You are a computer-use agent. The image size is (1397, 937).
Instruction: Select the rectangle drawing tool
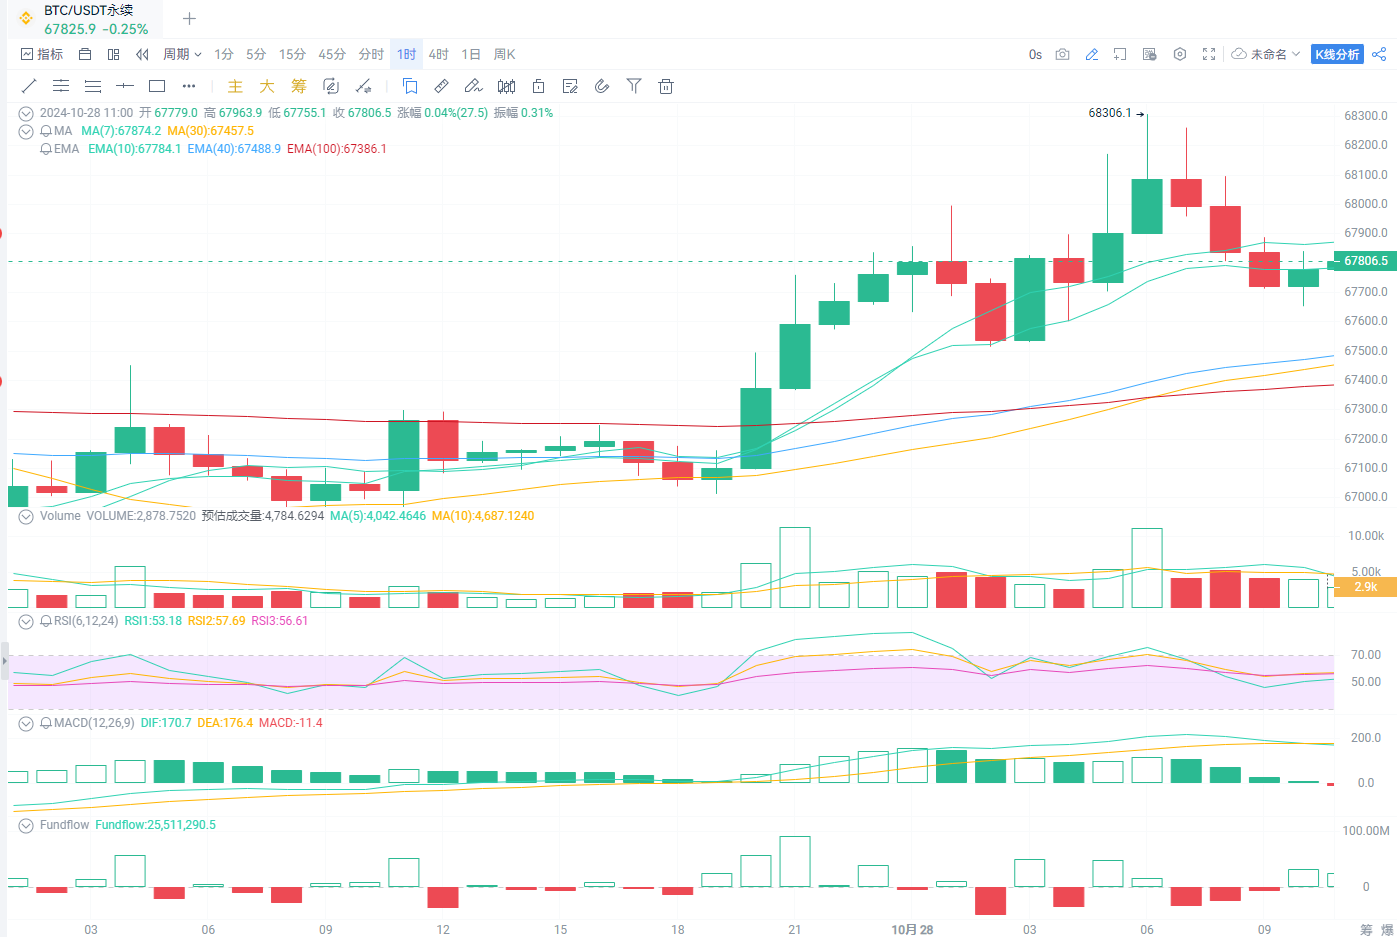point(157,86)
